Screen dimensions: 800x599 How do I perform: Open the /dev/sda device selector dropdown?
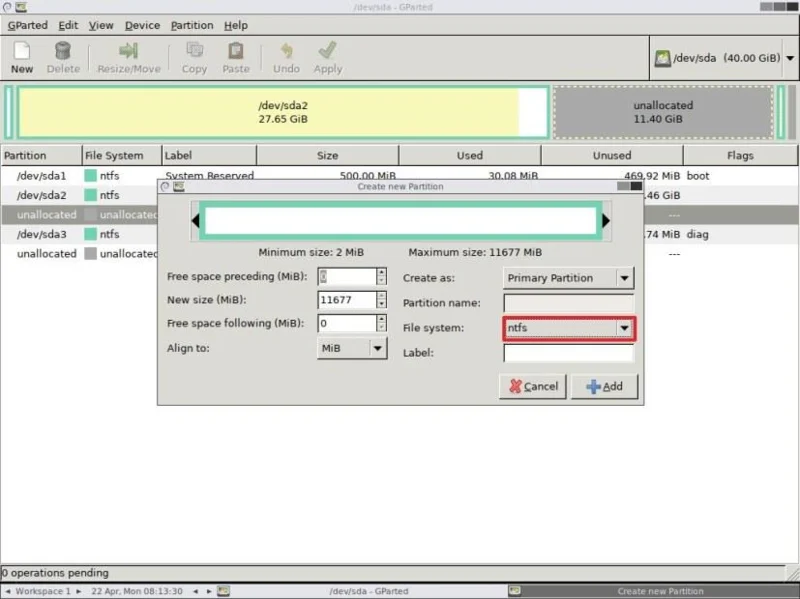pos(790,58)
